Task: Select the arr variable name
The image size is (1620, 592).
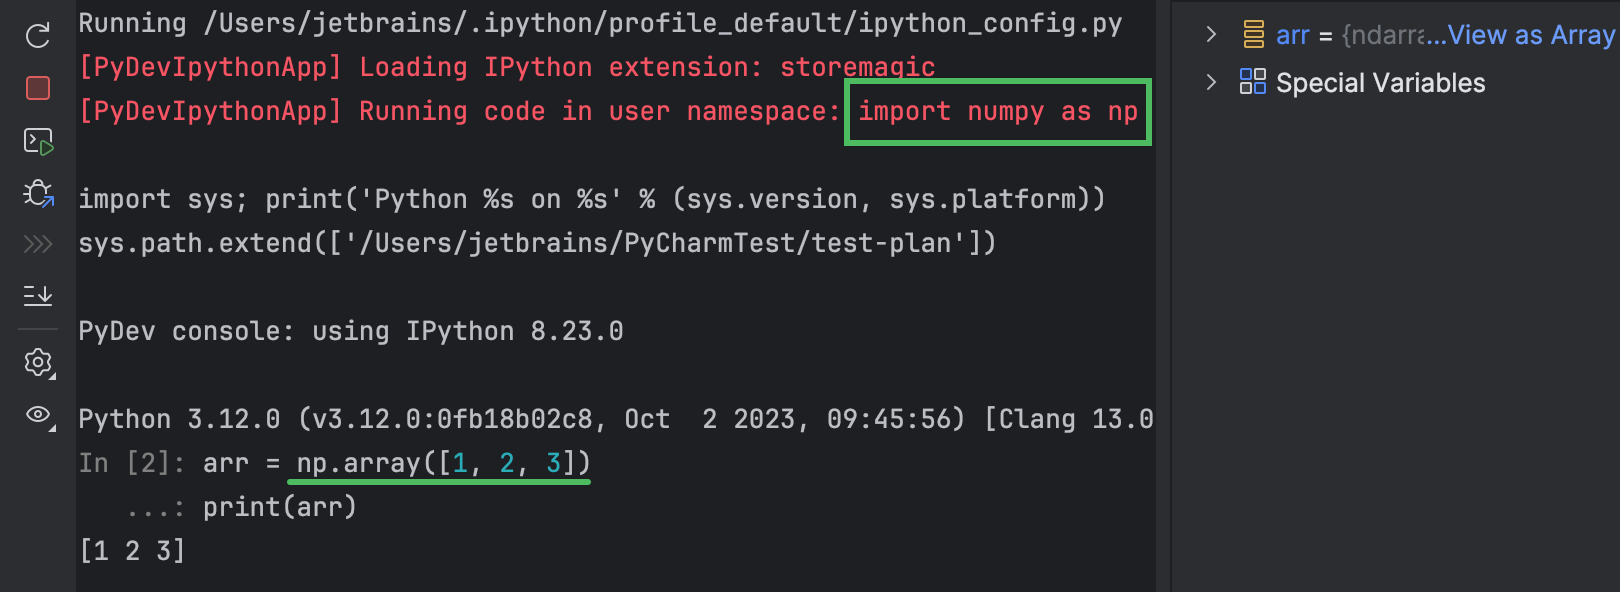Action: pyautogui.click(x=1292, y=36)
